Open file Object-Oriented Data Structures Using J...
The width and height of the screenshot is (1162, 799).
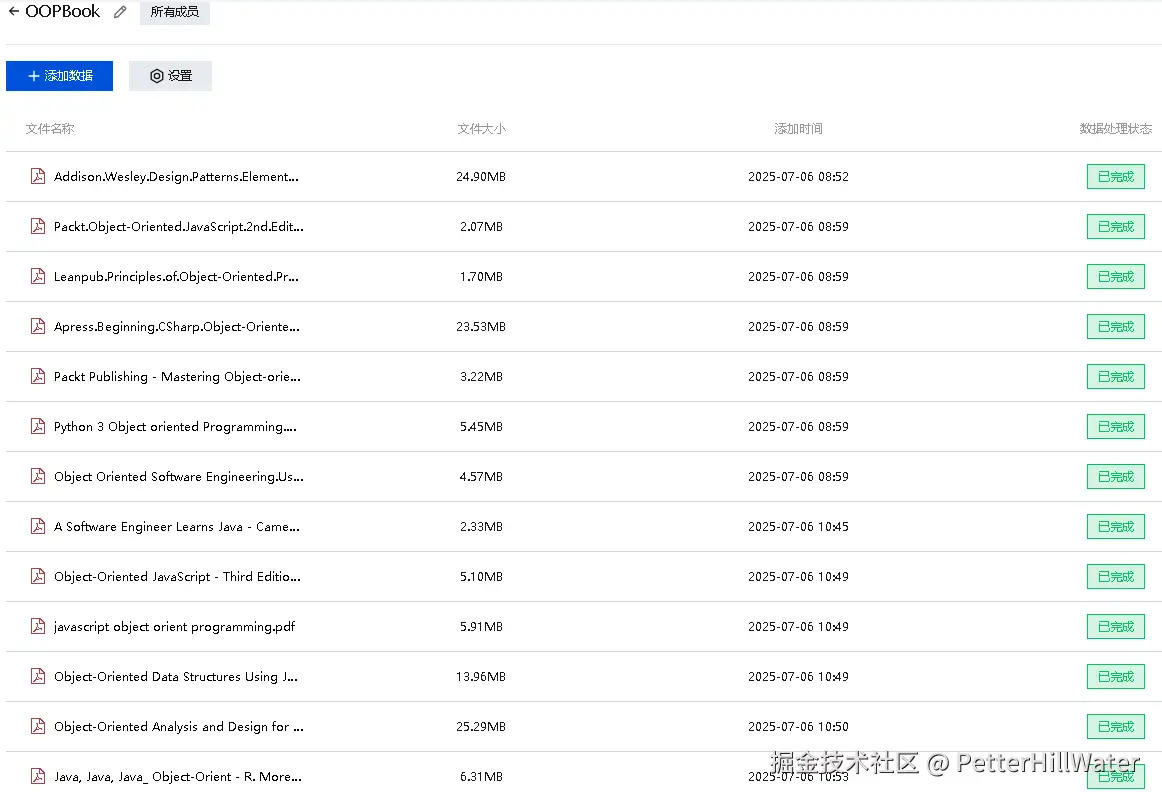pos(176,677)
